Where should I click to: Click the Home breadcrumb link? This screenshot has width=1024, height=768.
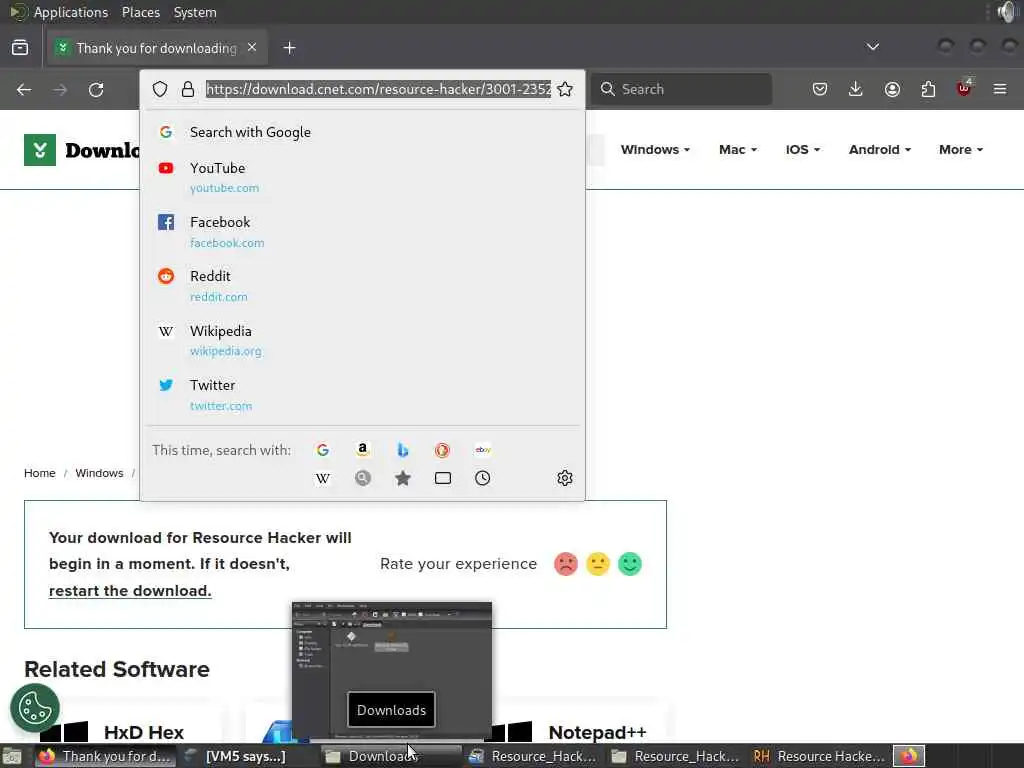40,473
